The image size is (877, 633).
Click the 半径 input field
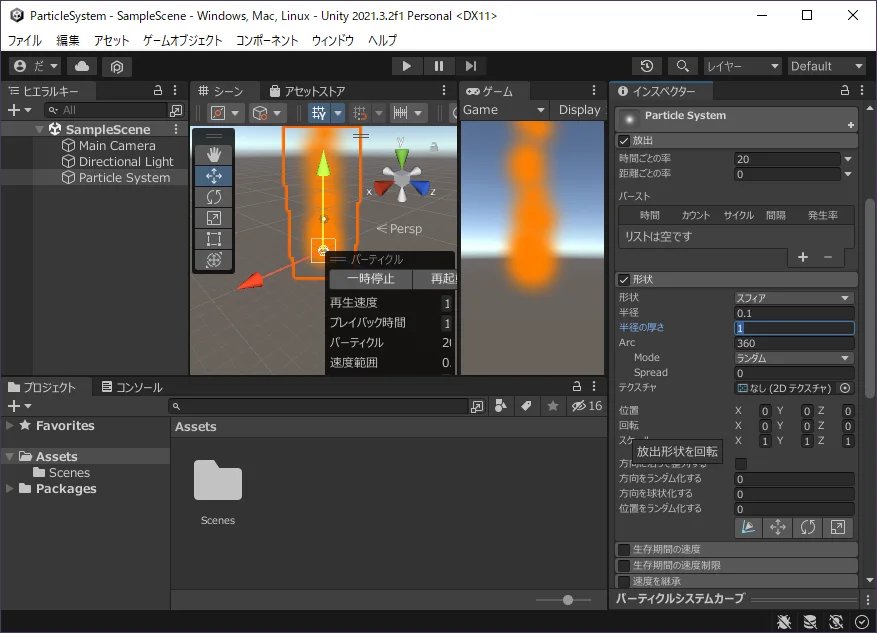pos(794,313)
